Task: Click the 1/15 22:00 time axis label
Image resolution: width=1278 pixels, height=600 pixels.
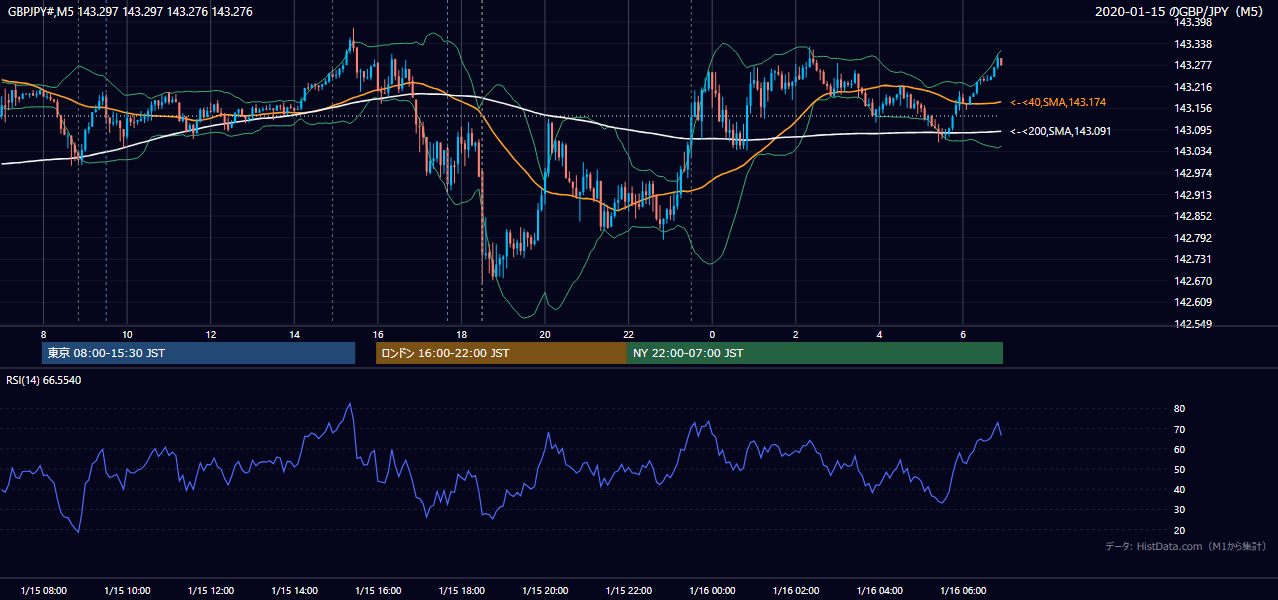Action: tap(629, 590)
